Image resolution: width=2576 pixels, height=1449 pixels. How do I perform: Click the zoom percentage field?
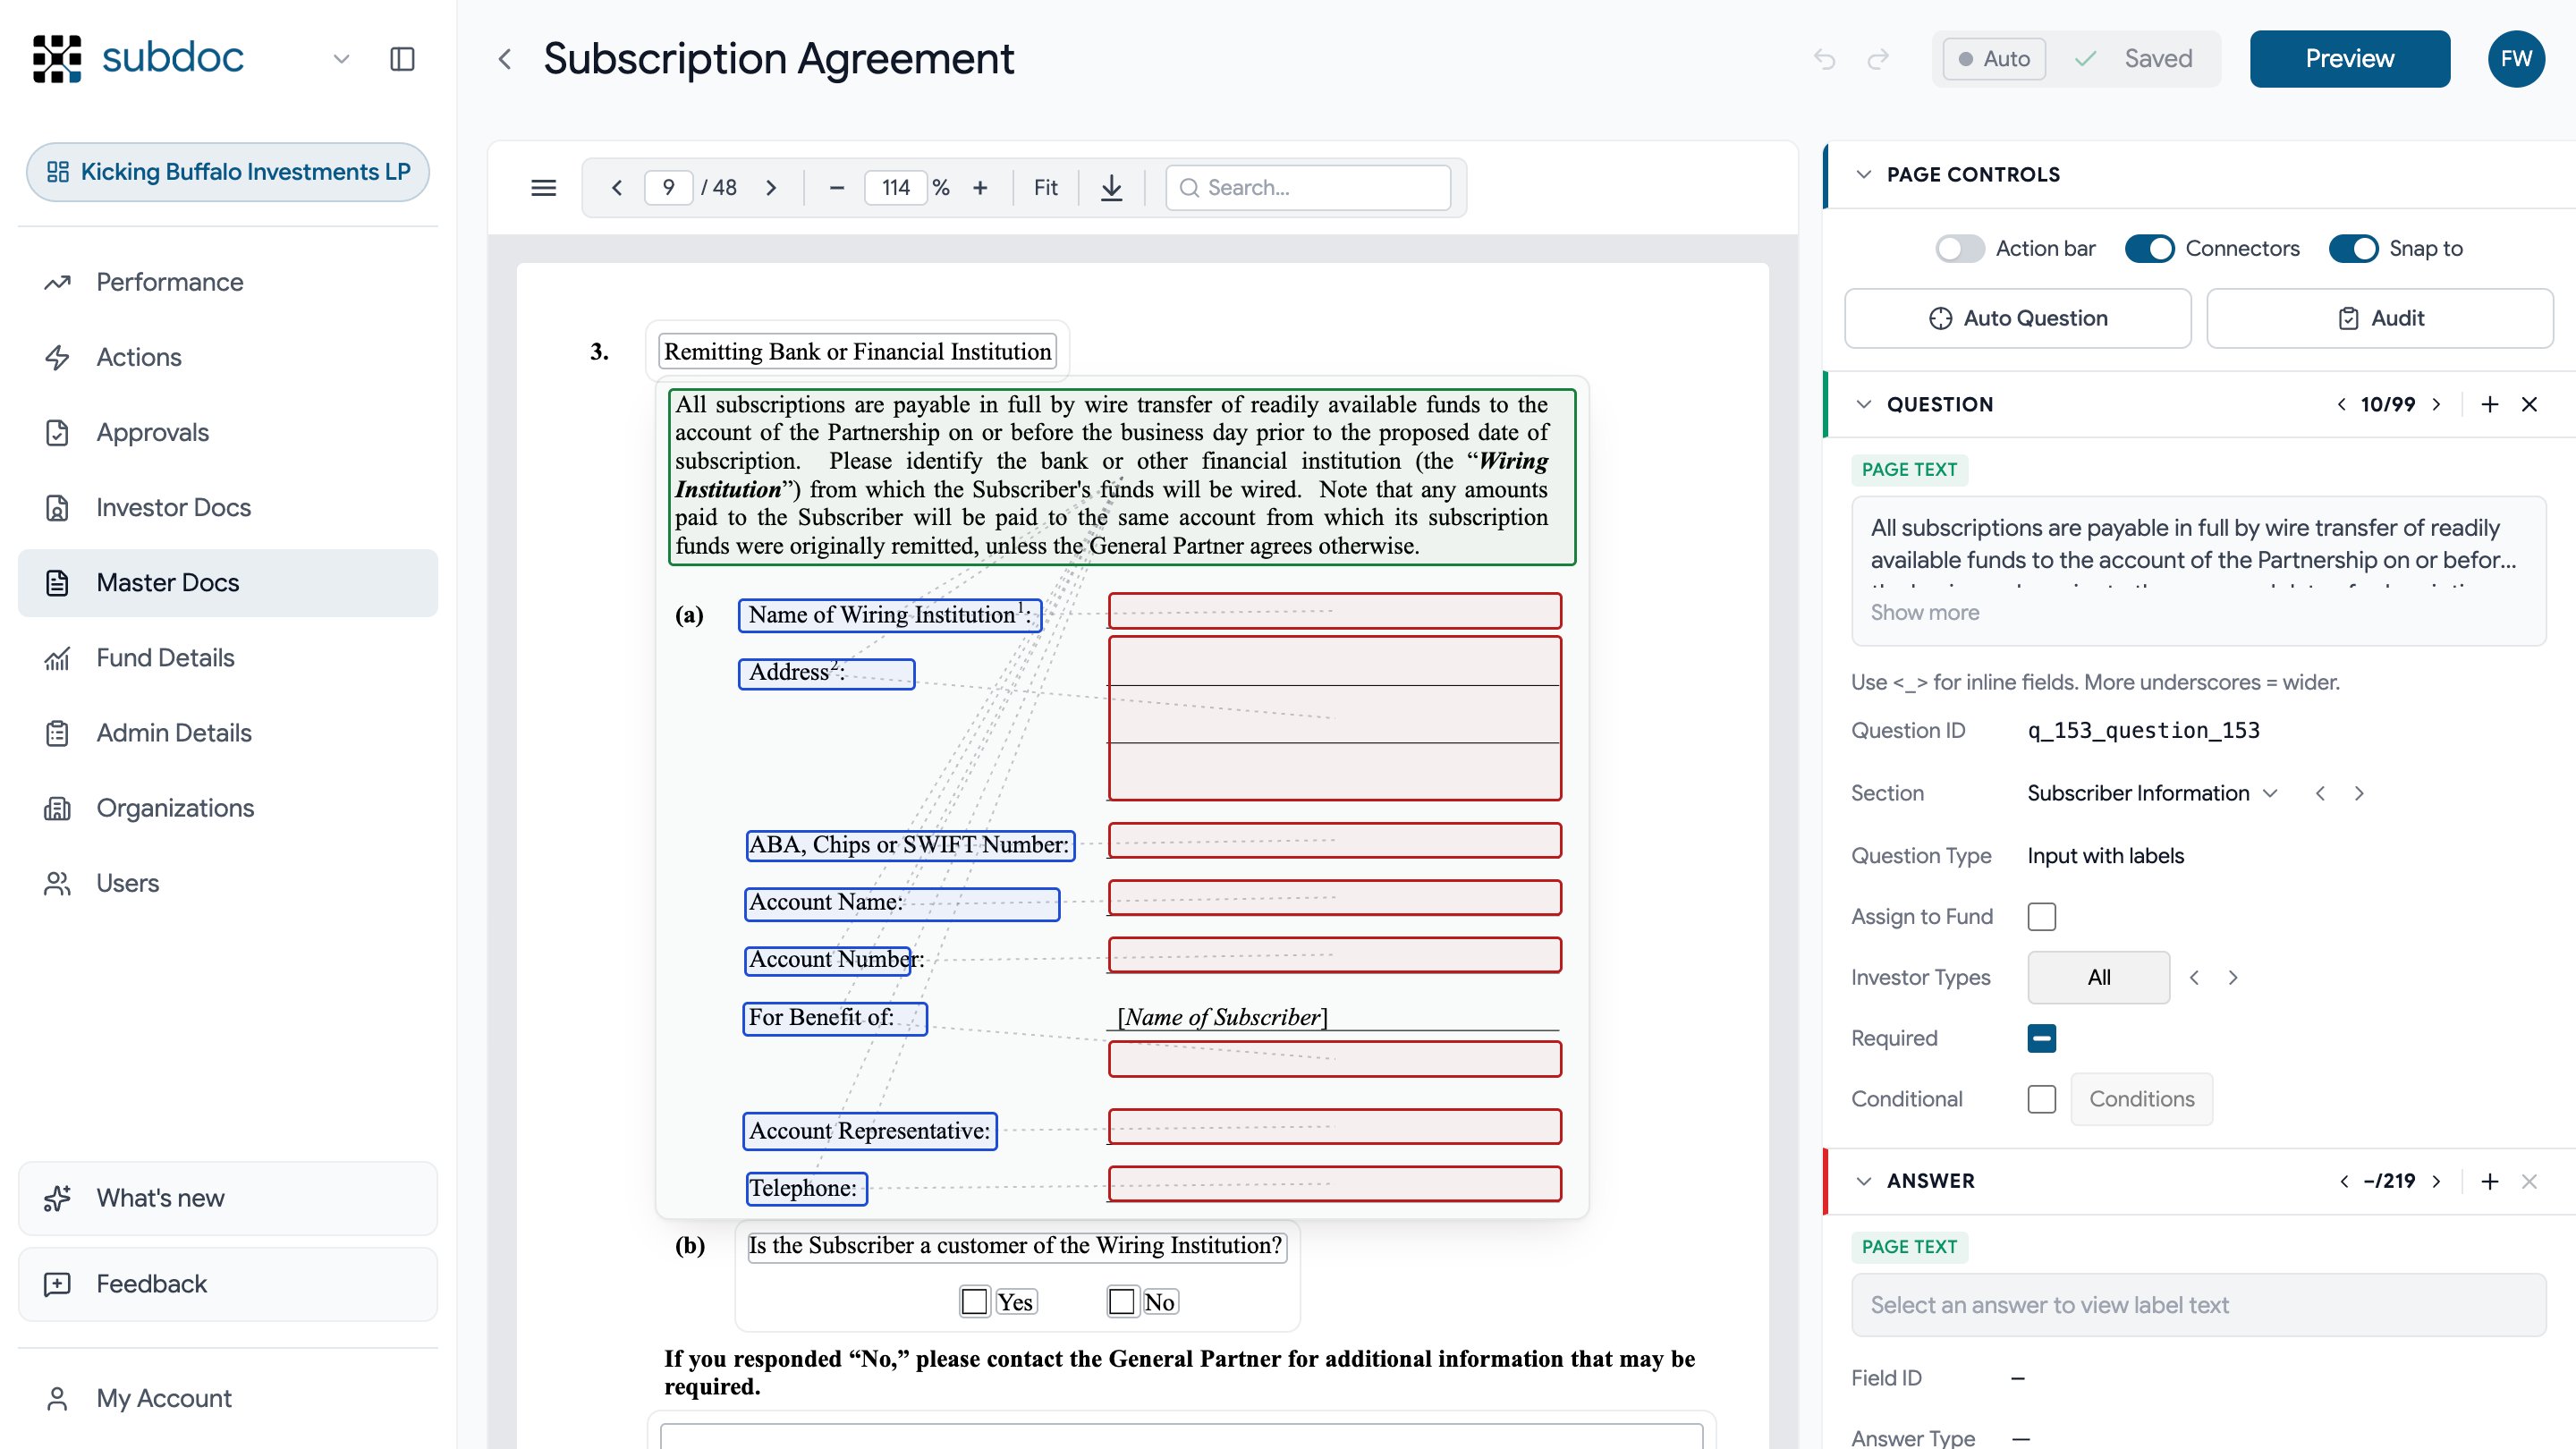[x=896, y=187]
